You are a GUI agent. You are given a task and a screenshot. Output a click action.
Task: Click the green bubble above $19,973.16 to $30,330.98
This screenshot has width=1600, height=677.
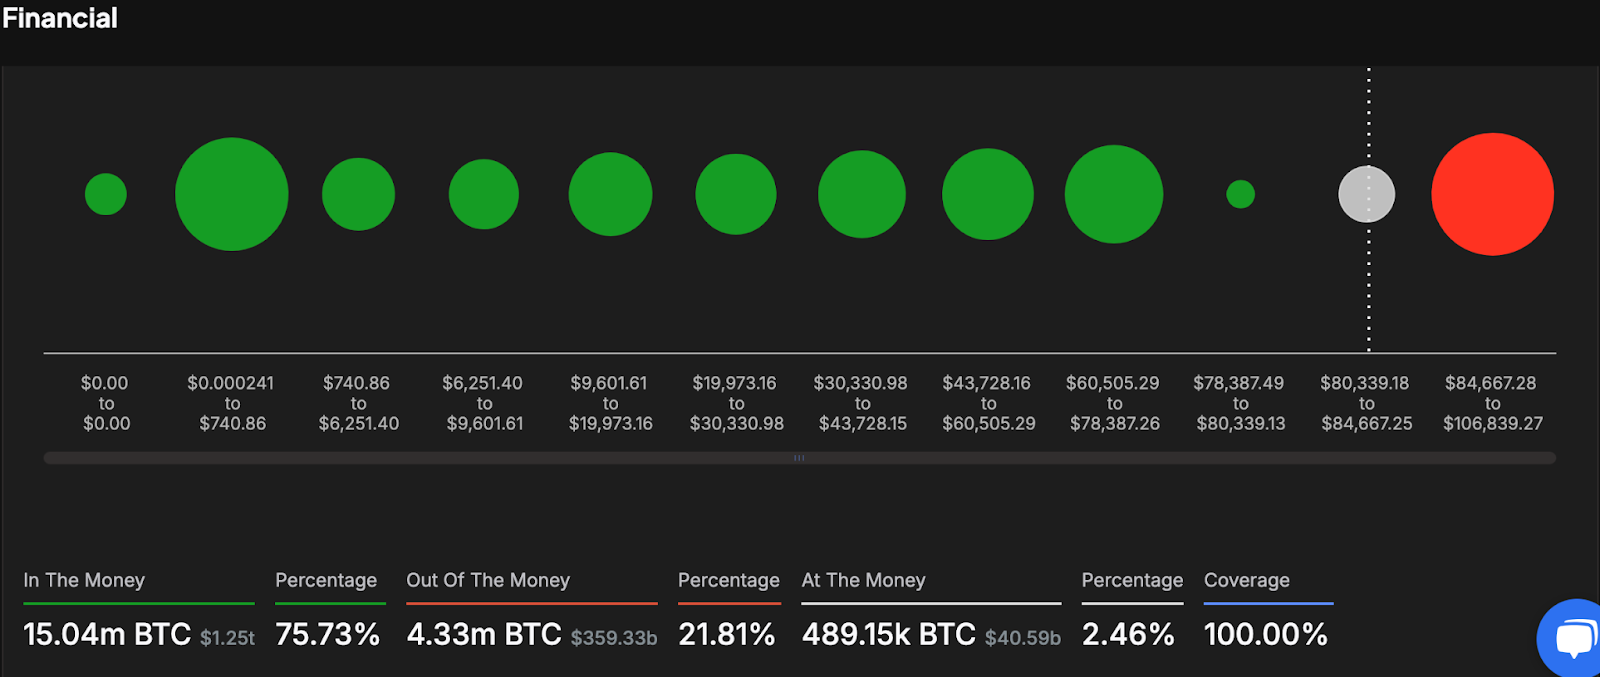click(736, 194)
